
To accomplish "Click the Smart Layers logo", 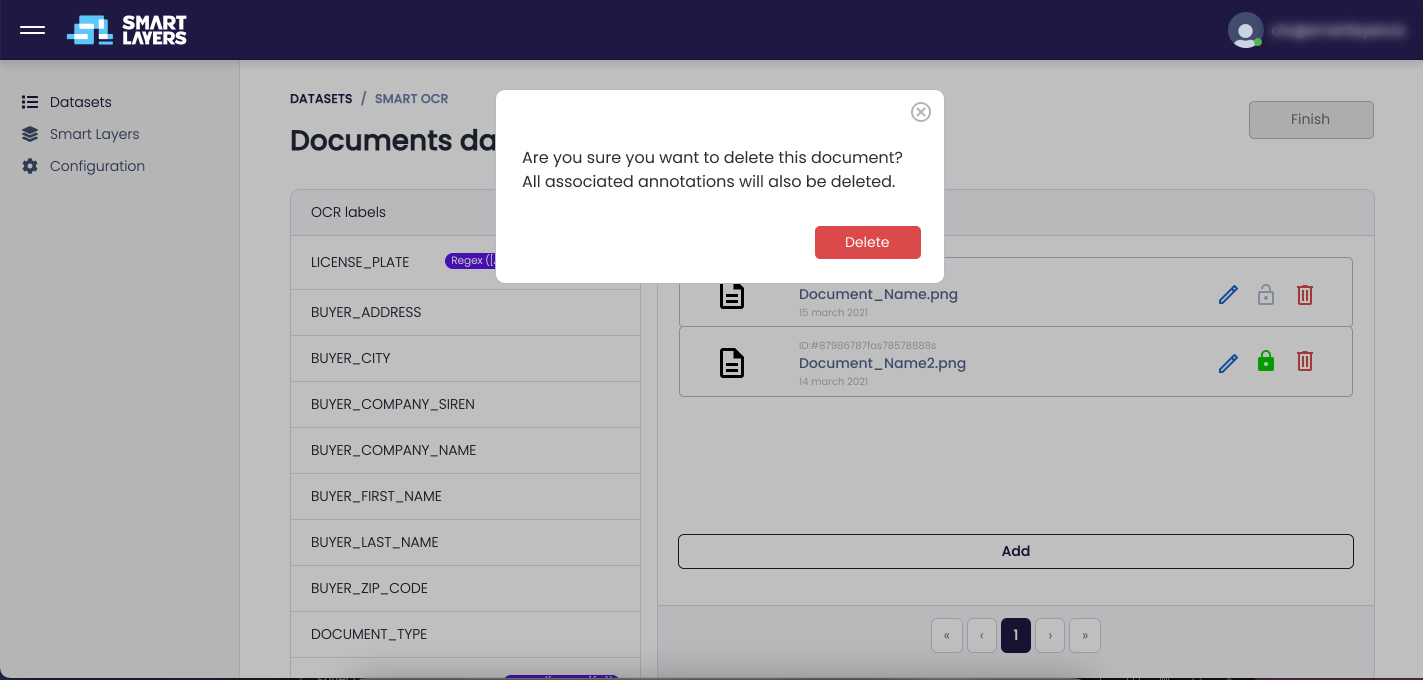I will 127,30.
